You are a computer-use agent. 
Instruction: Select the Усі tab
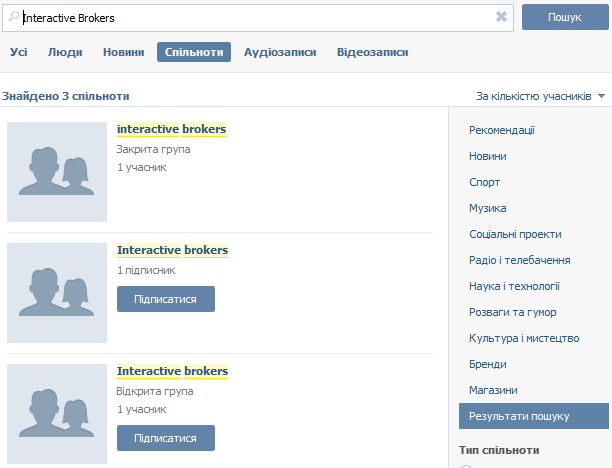(x=19, y=52)
